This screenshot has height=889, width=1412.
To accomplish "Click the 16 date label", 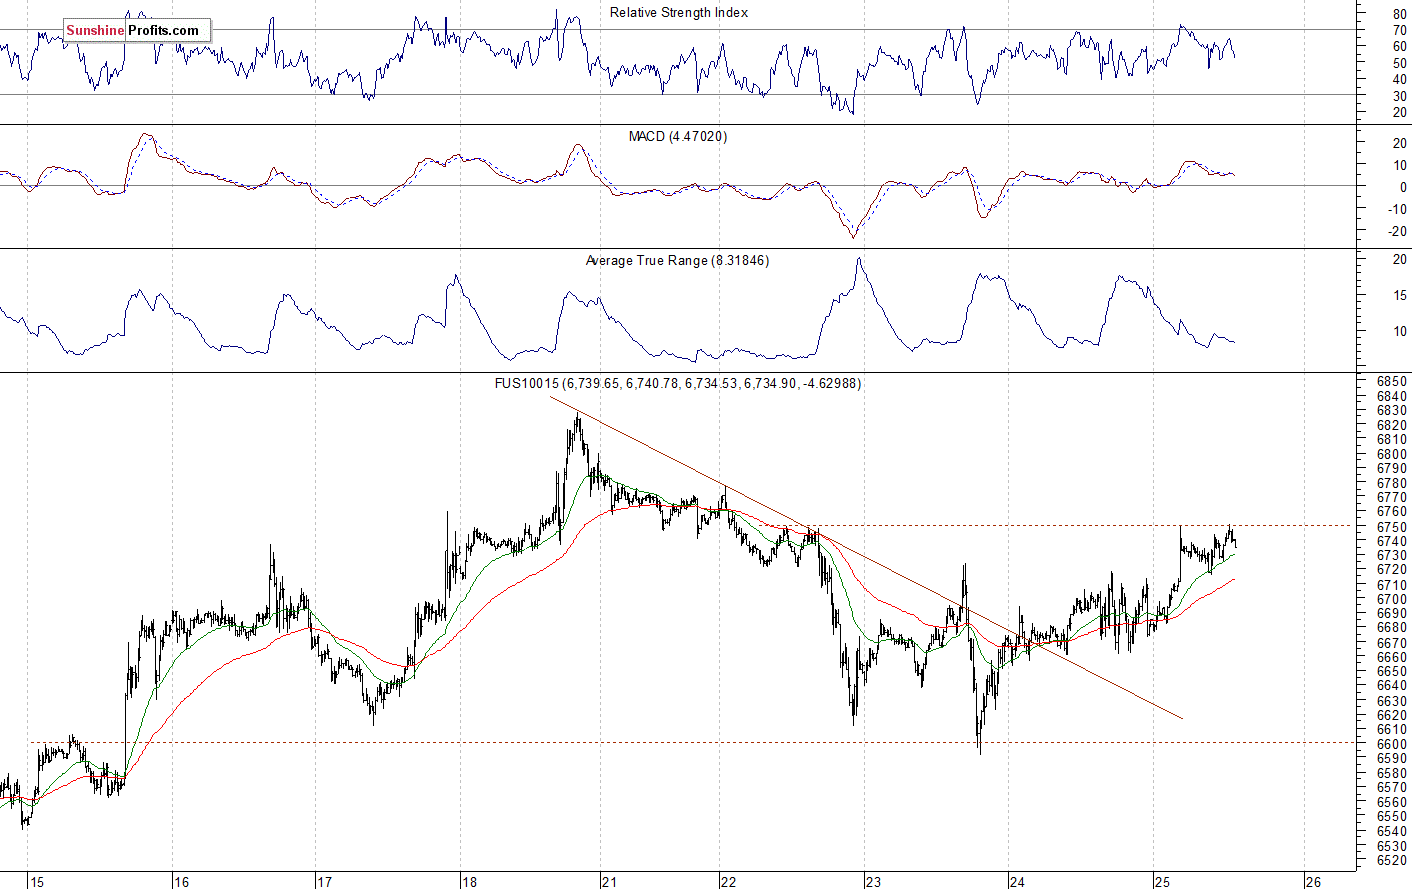I will pyautogui.click(x=181, y=882).
